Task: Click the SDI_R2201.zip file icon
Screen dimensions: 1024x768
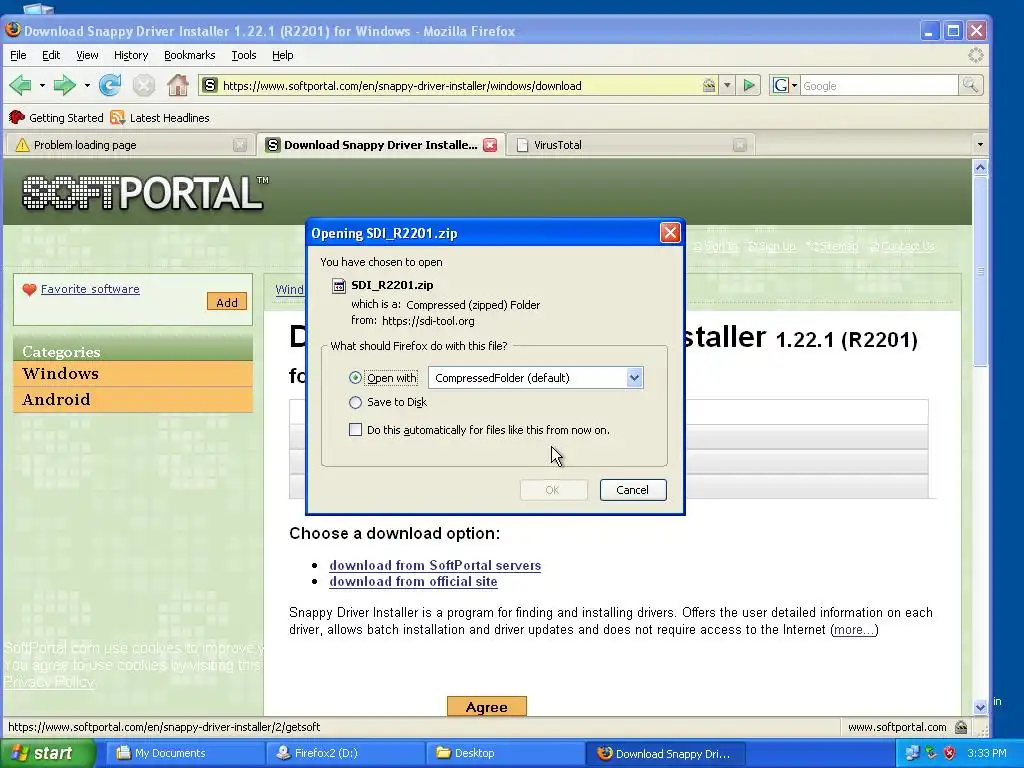Action: [x=339, y=285]
